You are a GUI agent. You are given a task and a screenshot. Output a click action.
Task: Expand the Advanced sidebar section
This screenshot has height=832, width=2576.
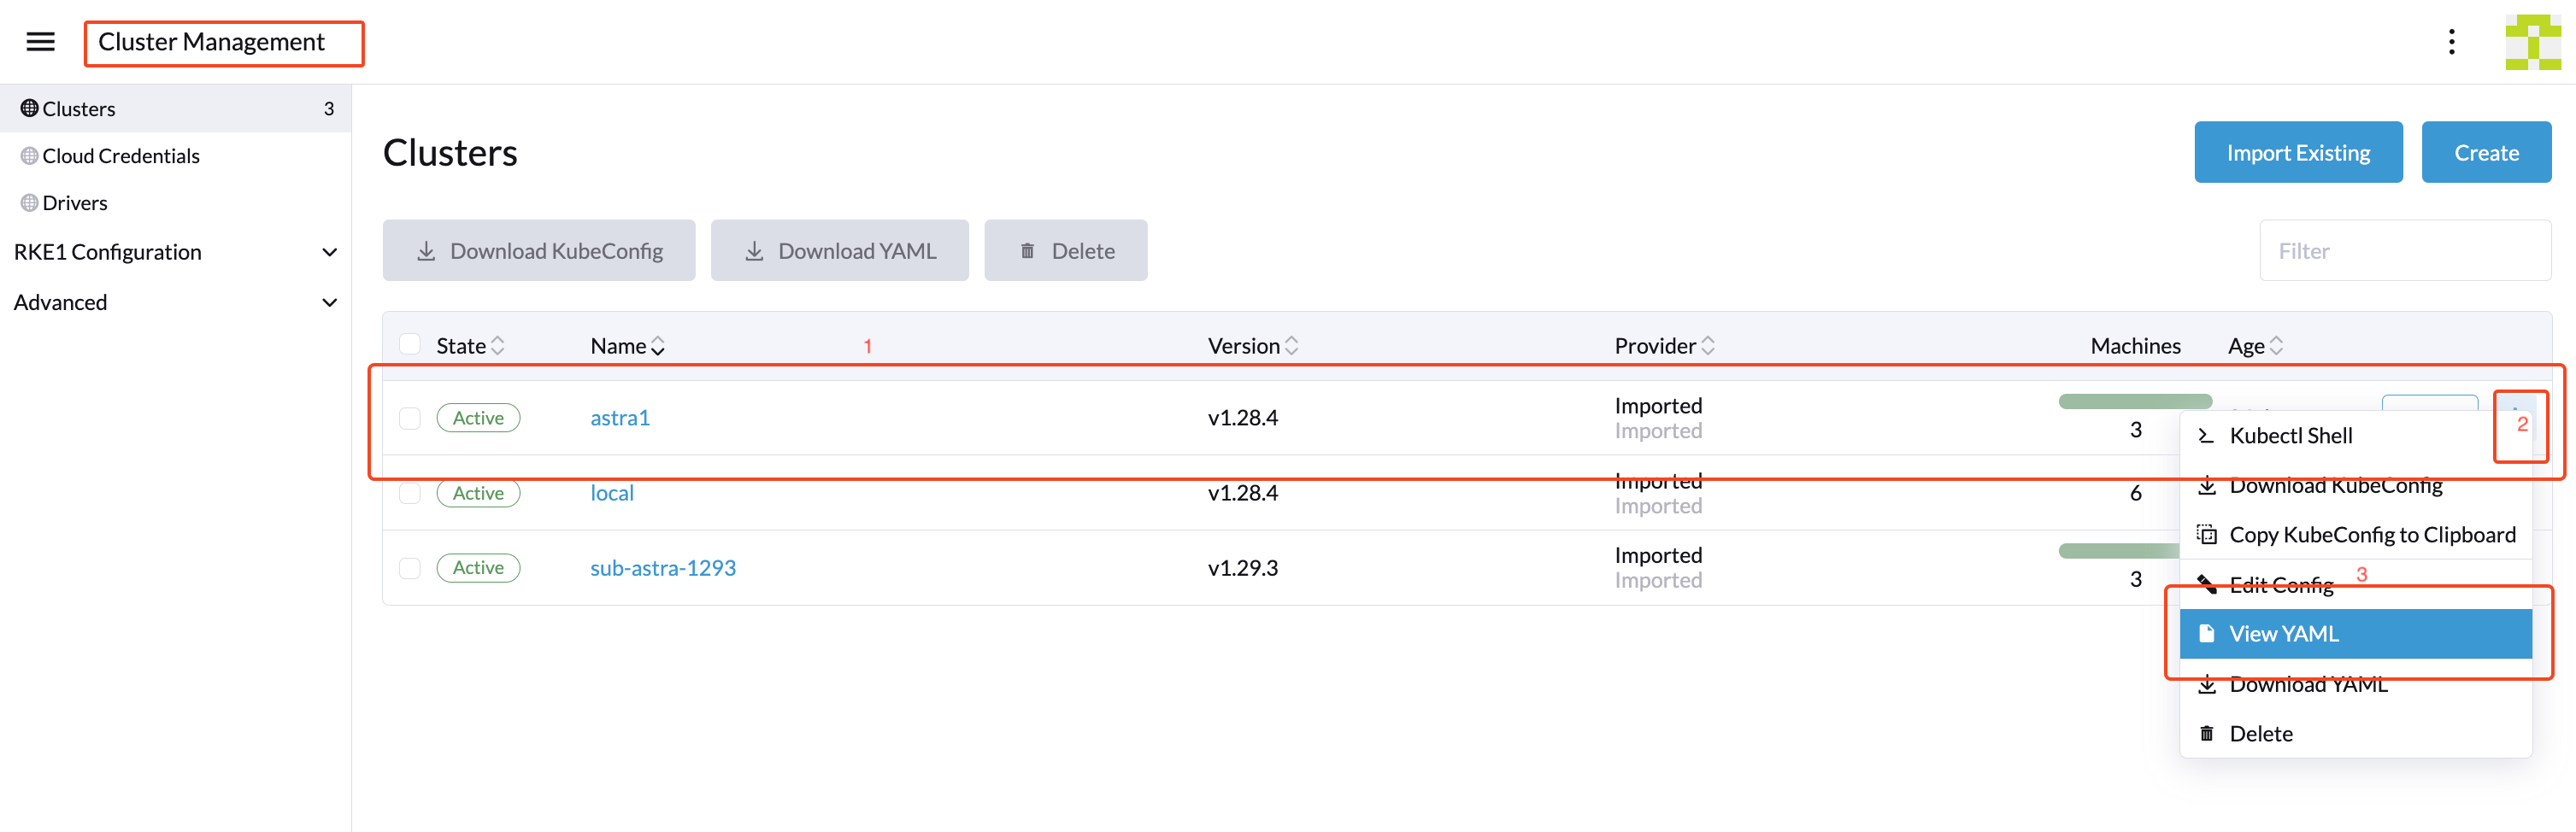[x=329, y=302]
